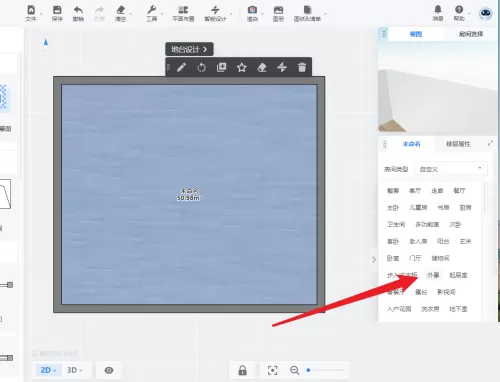
Task: Click the 清空 clear eraser icon
Action: tap(121, 10)
